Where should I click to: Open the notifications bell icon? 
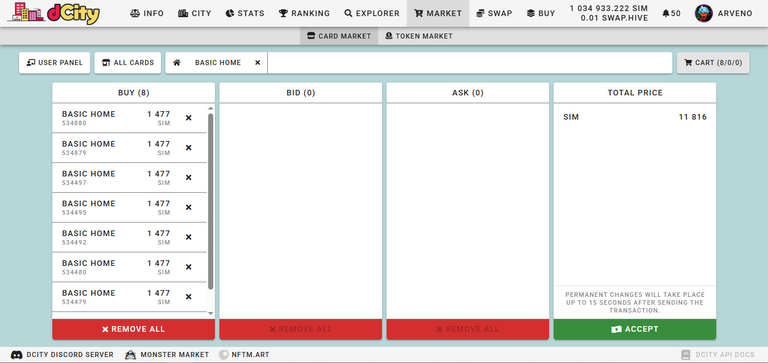[x=666, y=13]
